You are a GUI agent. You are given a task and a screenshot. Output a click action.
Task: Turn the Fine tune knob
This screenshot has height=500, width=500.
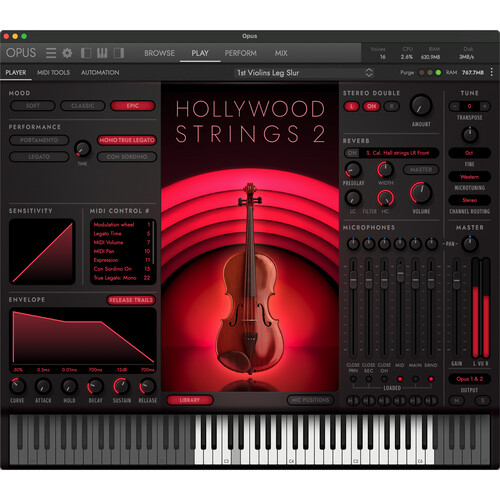(x=470, y=135)
